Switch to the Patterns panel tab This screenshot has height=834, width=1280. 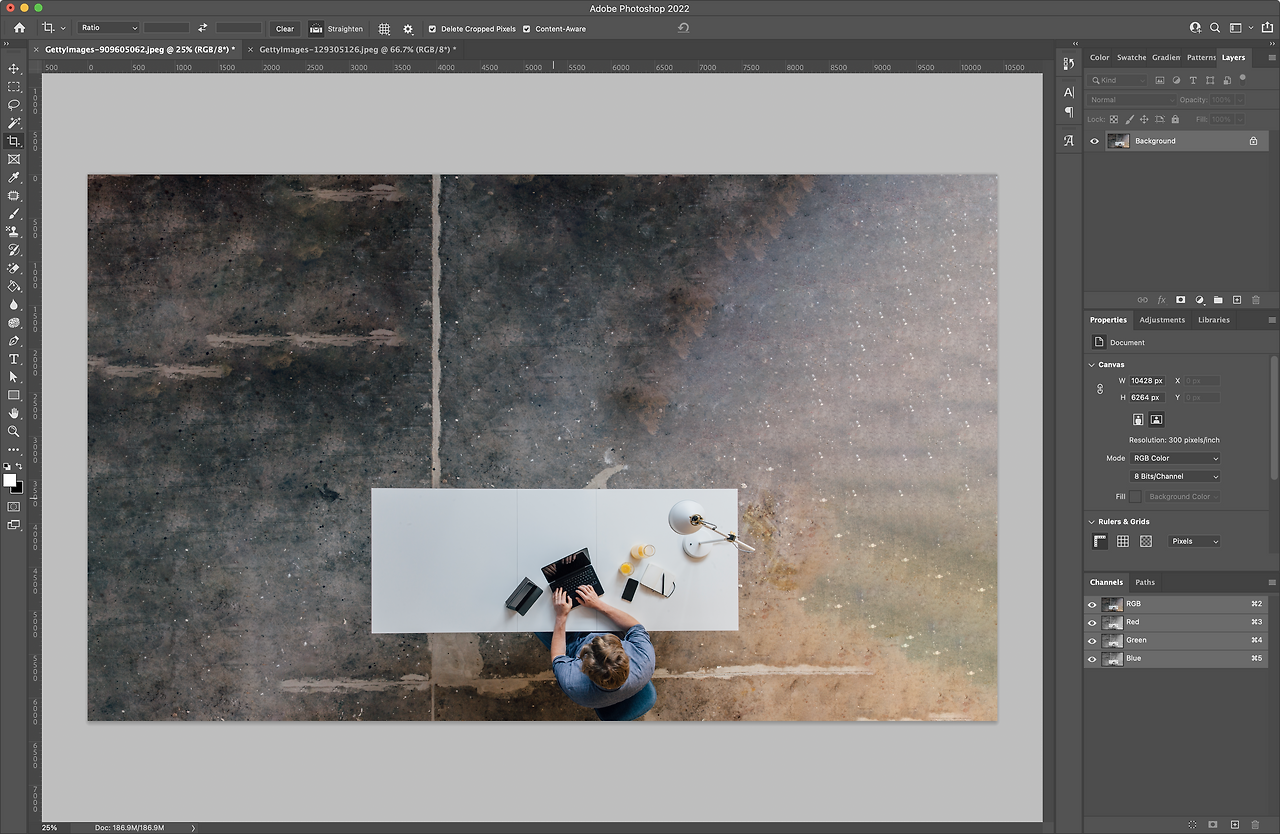[1201, 58]
